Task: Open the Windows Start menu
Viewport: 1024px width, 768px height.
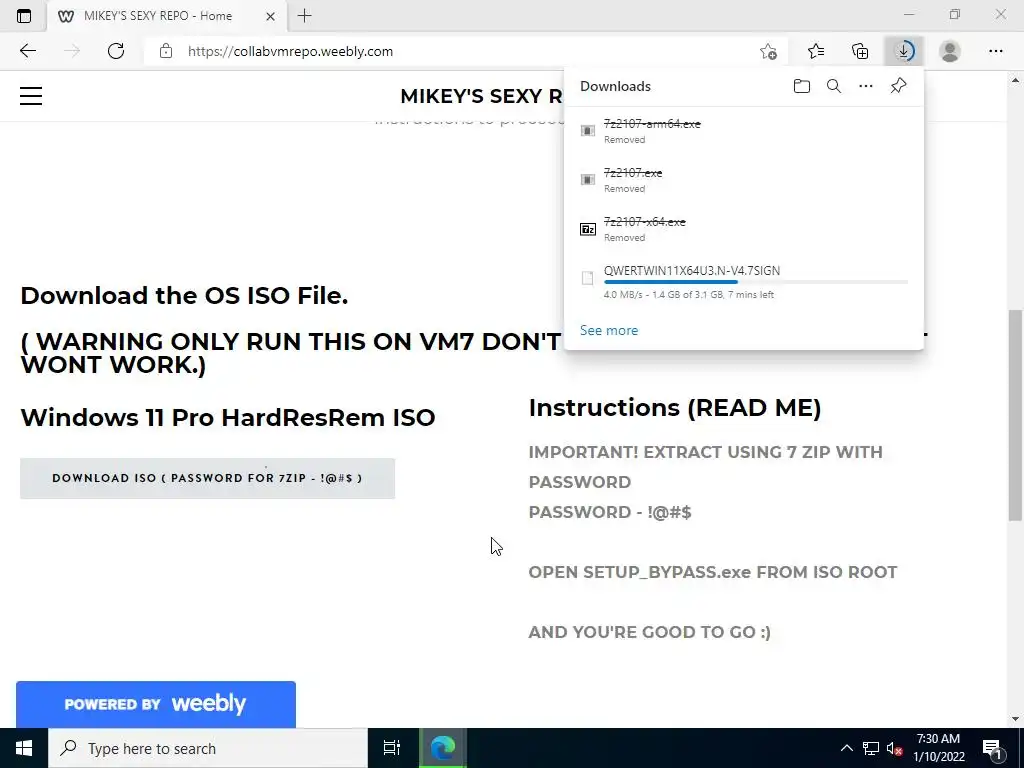Action: coord(24,748)
